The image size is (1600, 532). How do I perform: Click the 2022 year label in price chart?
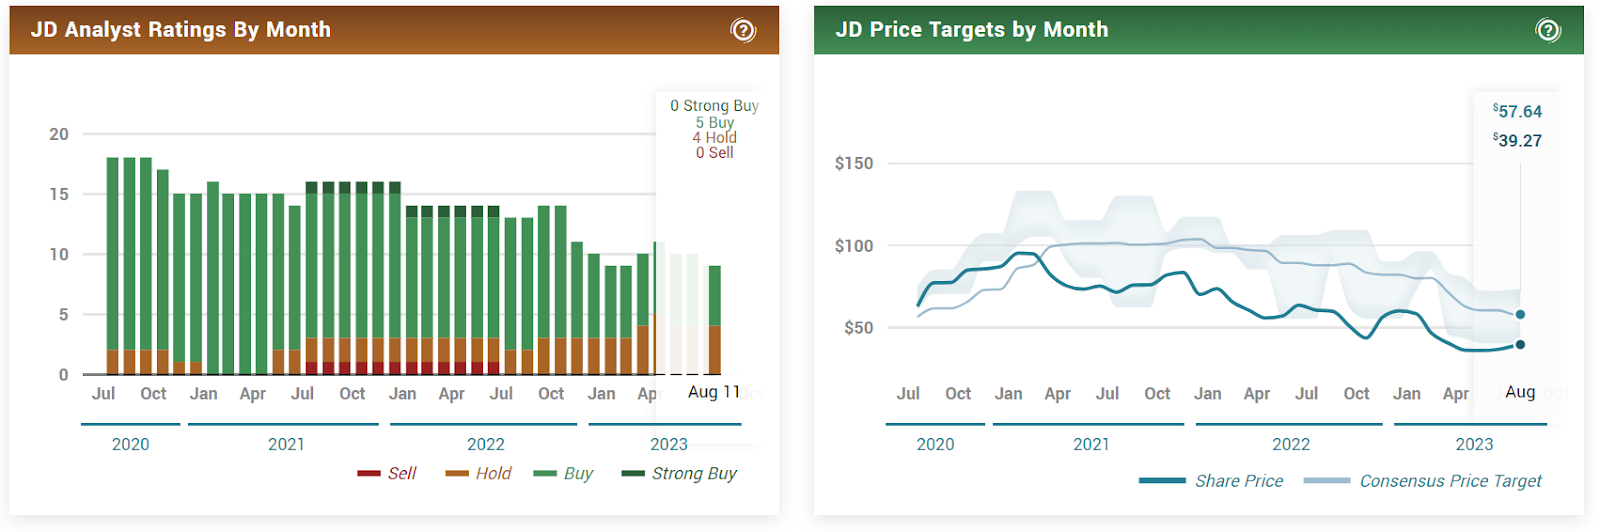click(x=1291, y=444)
